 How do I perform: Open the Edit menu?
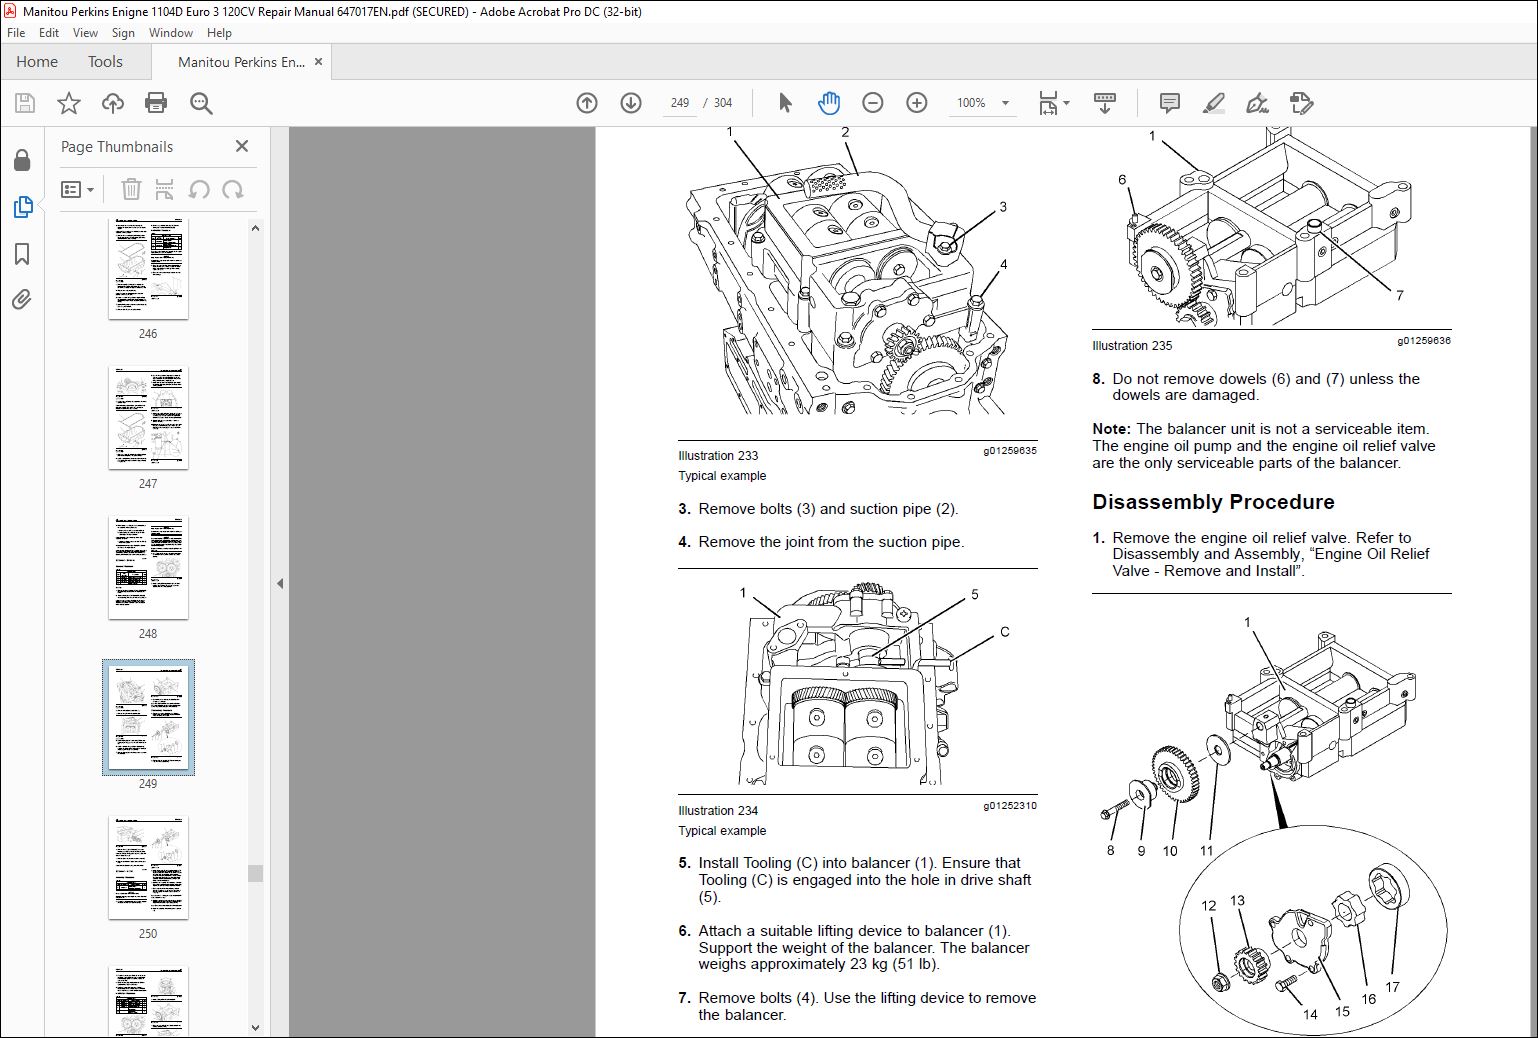[x=49, y=33]
